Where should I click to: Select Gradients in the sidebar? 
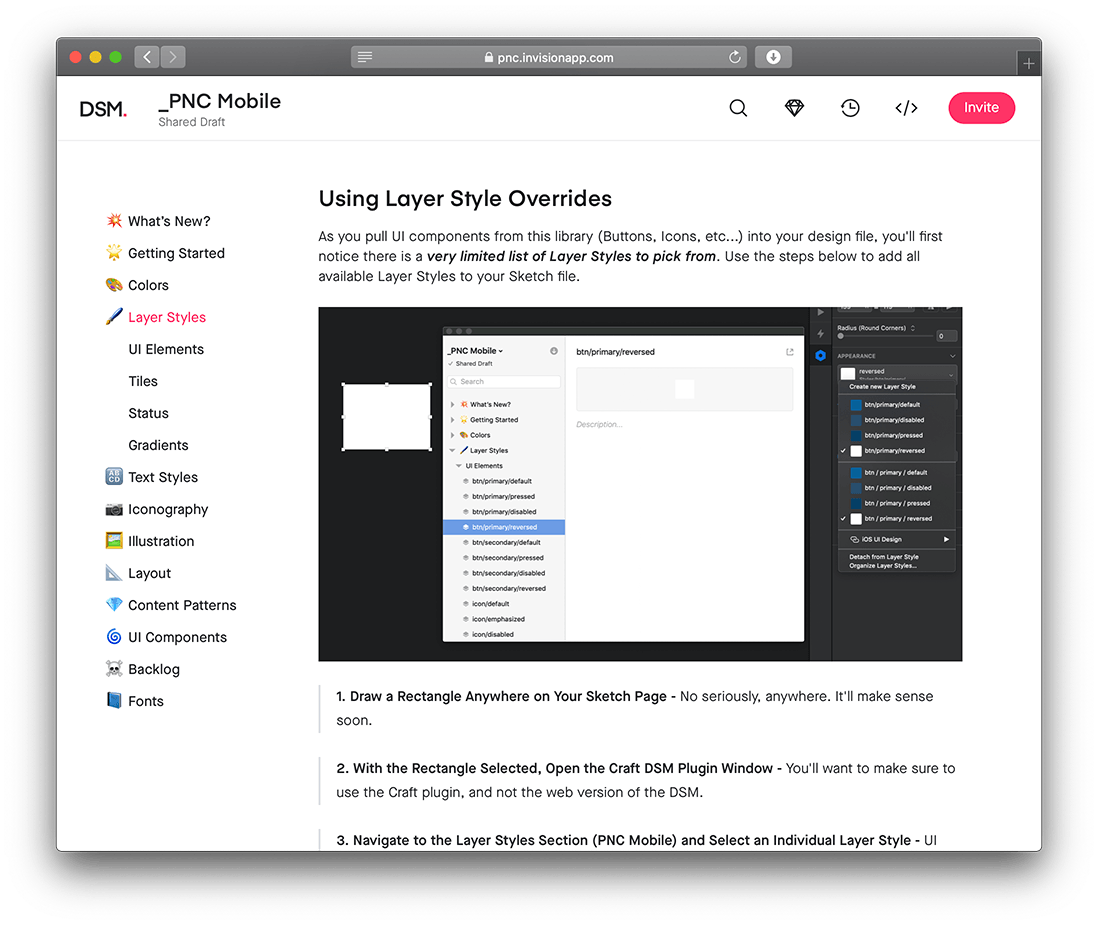tap(158, 445)
